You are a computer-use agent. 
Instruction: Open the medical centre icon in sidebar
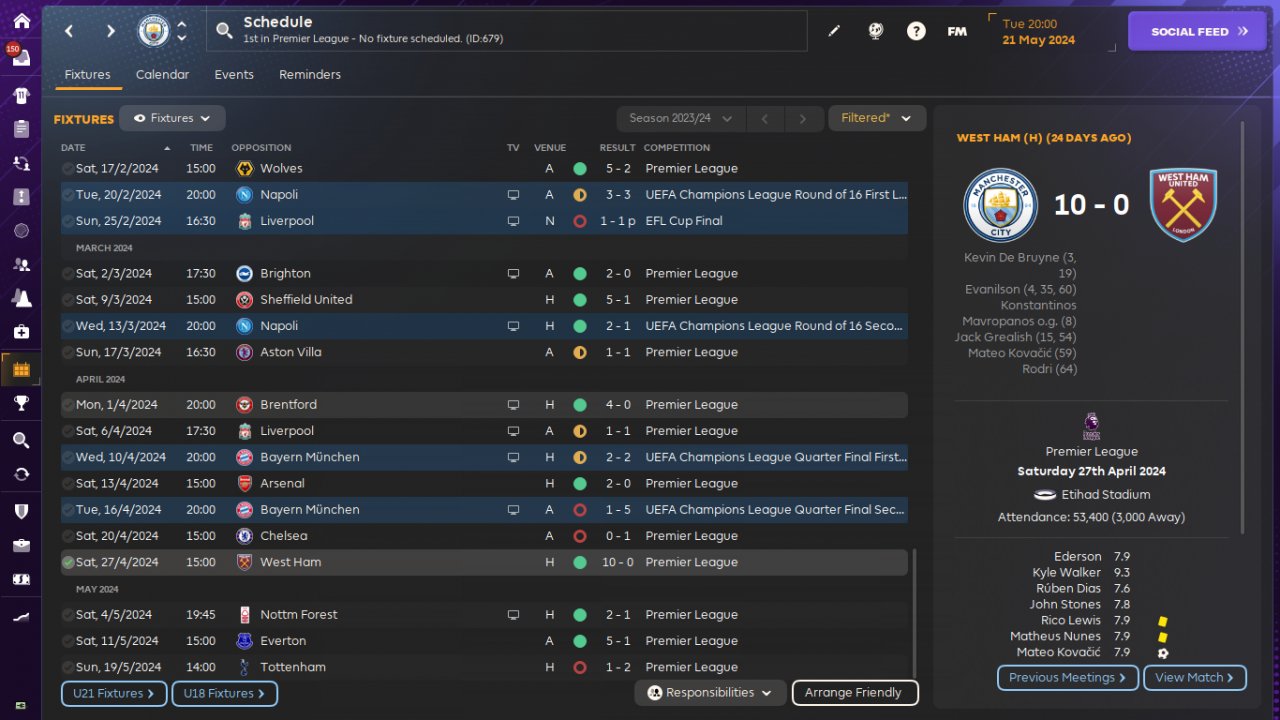(x=21, y=331)
